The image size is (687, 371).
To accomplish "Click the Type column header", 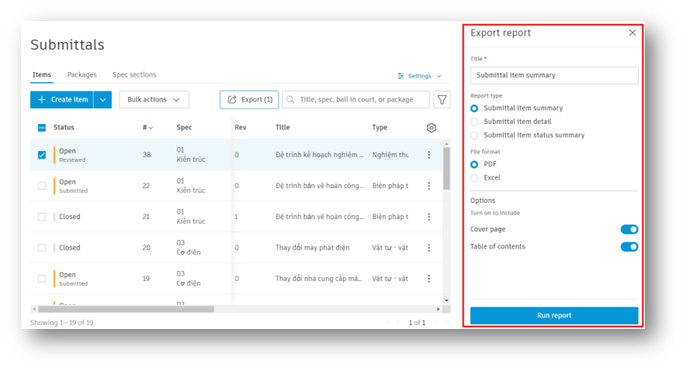I will (379, 127).
